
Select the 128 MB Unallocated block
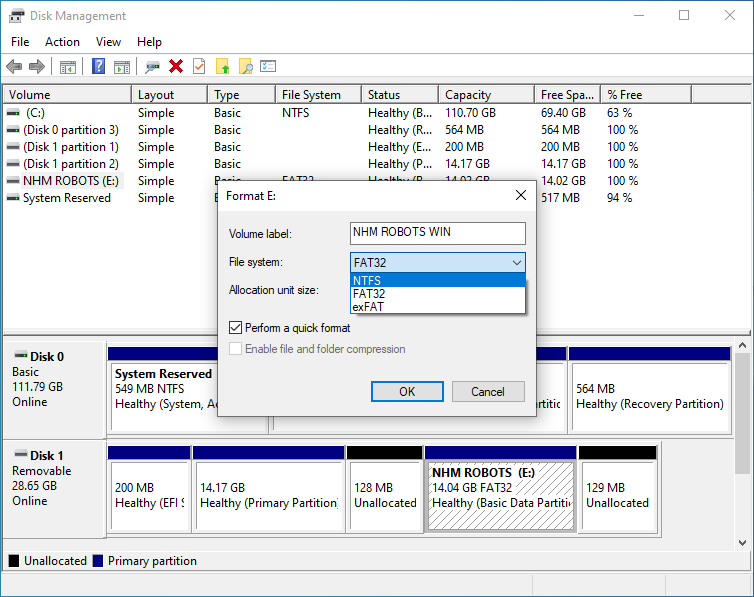[385, 489]
